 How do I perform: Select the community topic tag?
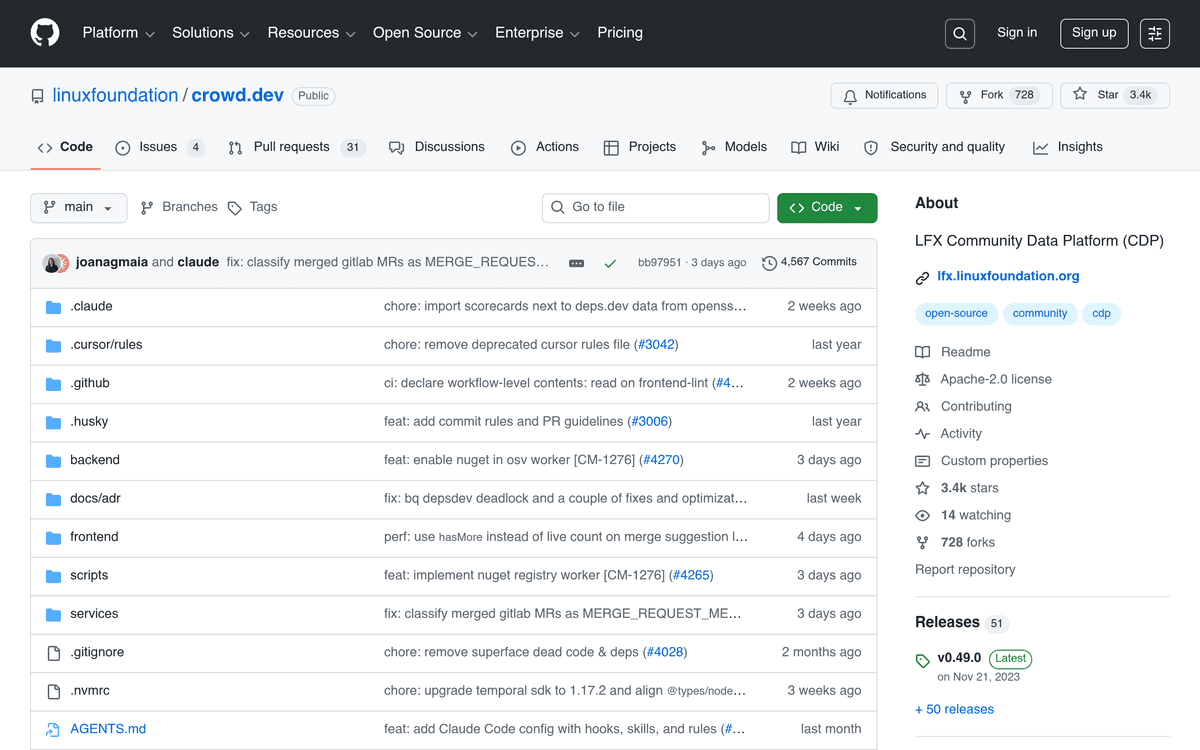(1040, 314)
